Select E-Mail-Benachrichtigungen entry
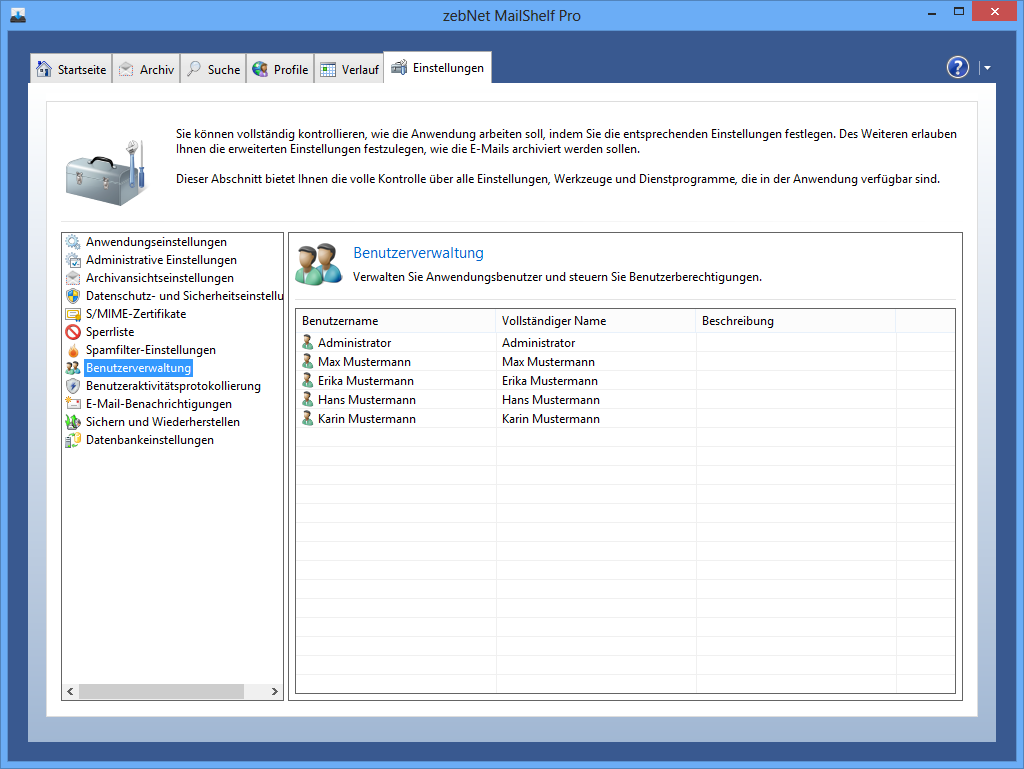1024x769 pixels. coord(159,404)
